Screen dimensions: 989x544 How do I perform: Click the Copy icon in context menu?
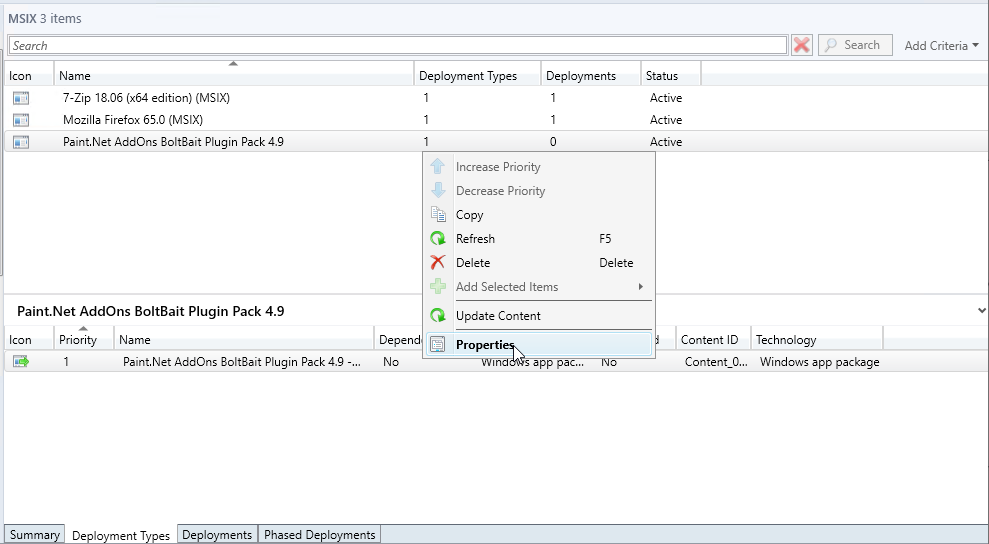438,215
